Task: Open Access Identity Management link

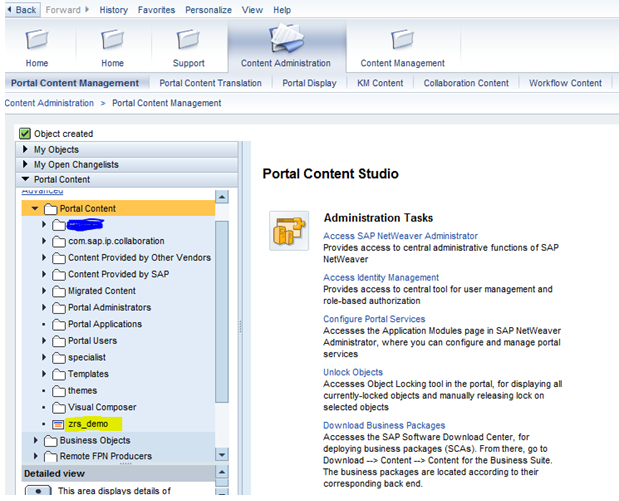Action: 381,278
